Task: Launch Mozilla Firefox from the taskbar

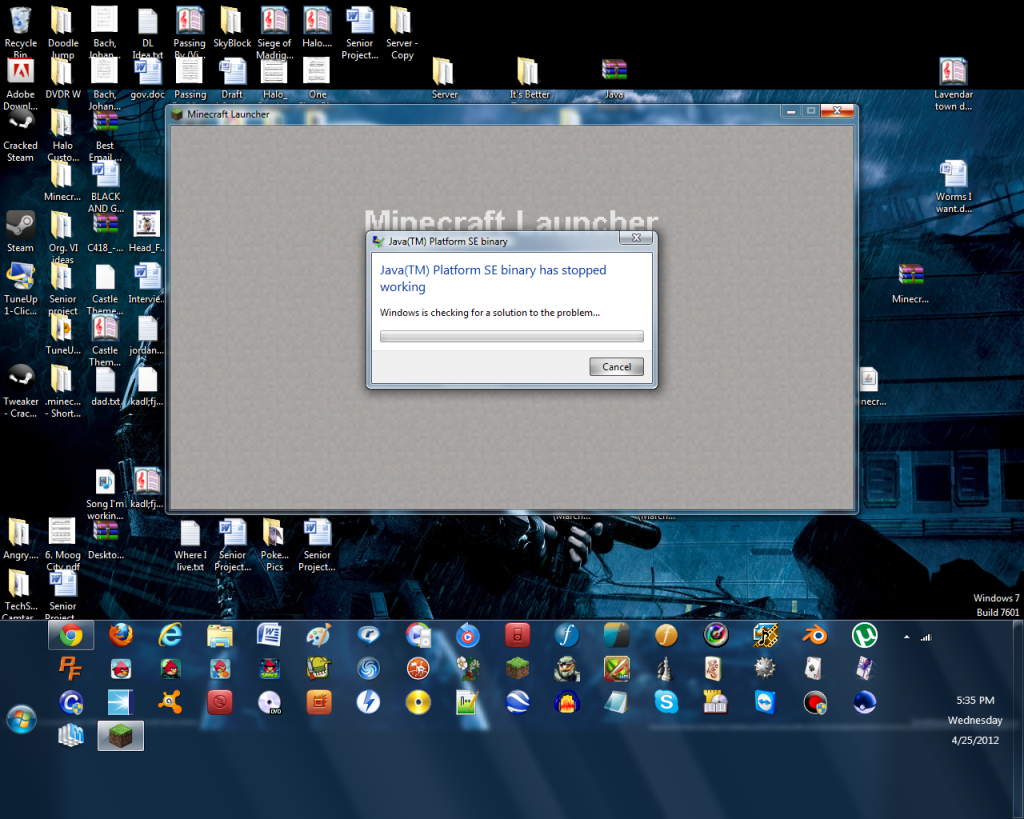Action: [x=121, y=635]
